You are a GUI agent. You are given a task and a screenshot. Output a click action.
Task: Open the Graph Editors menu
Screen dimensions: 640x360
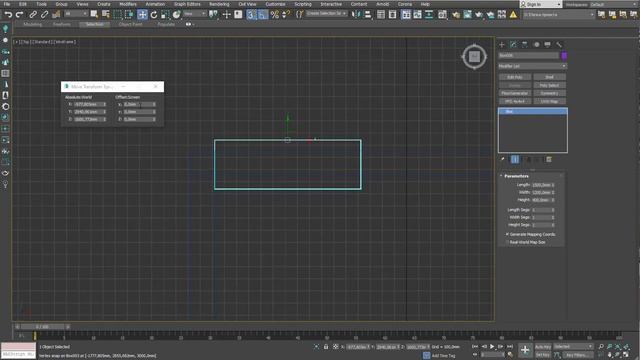[x=187, y=4]
